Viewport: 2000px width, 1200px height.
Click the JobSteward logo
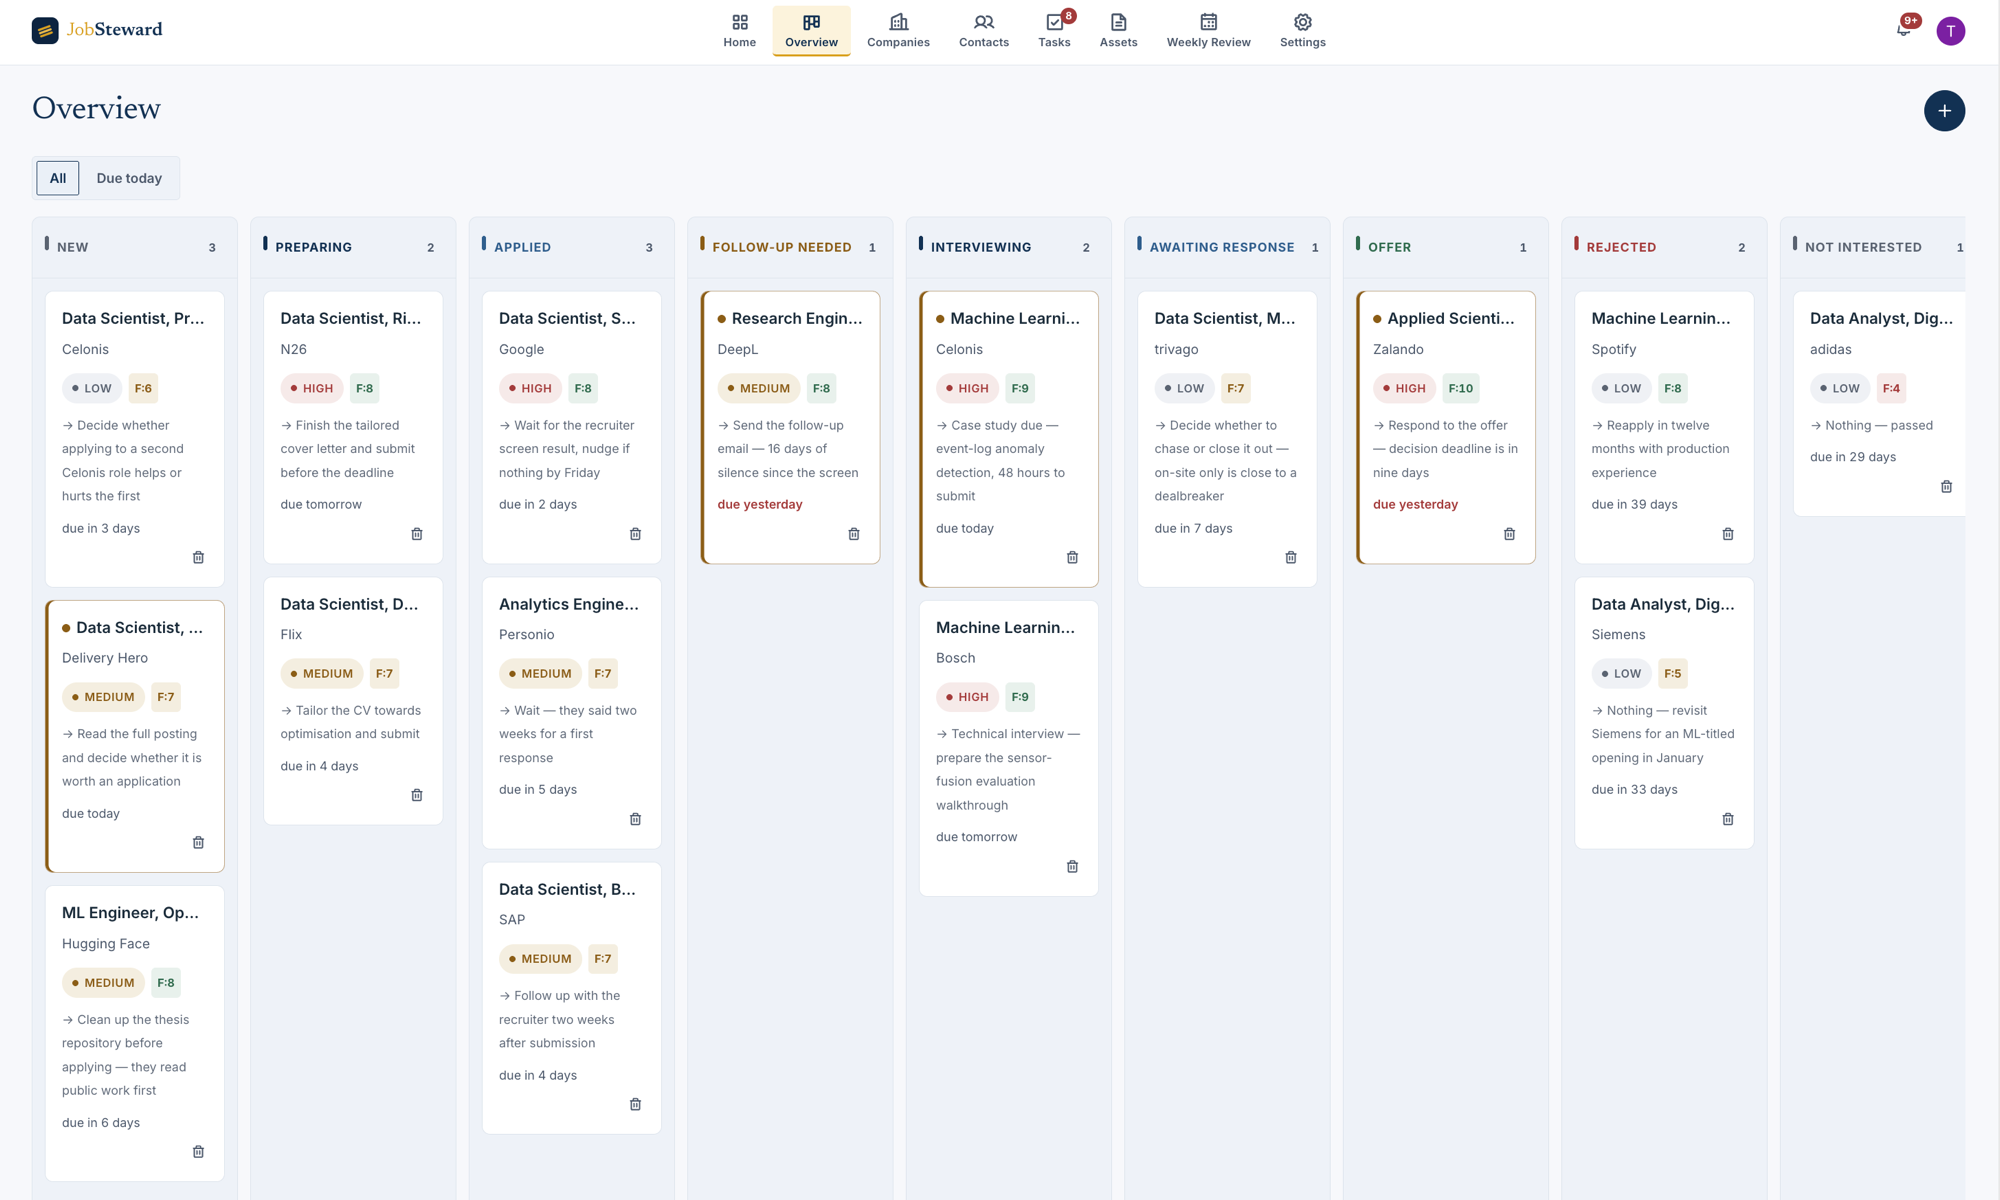pos(97,30)
